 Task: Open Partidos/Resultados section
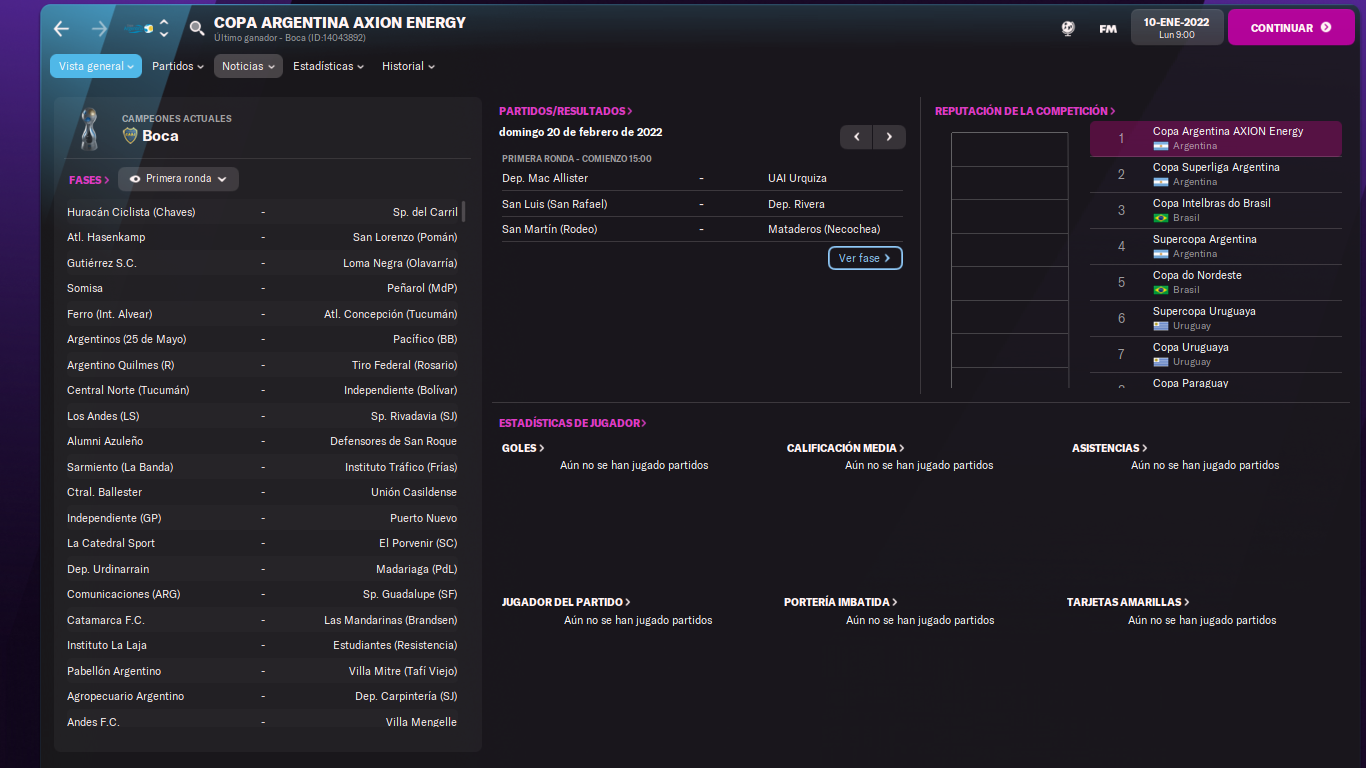tap(566, 111)
